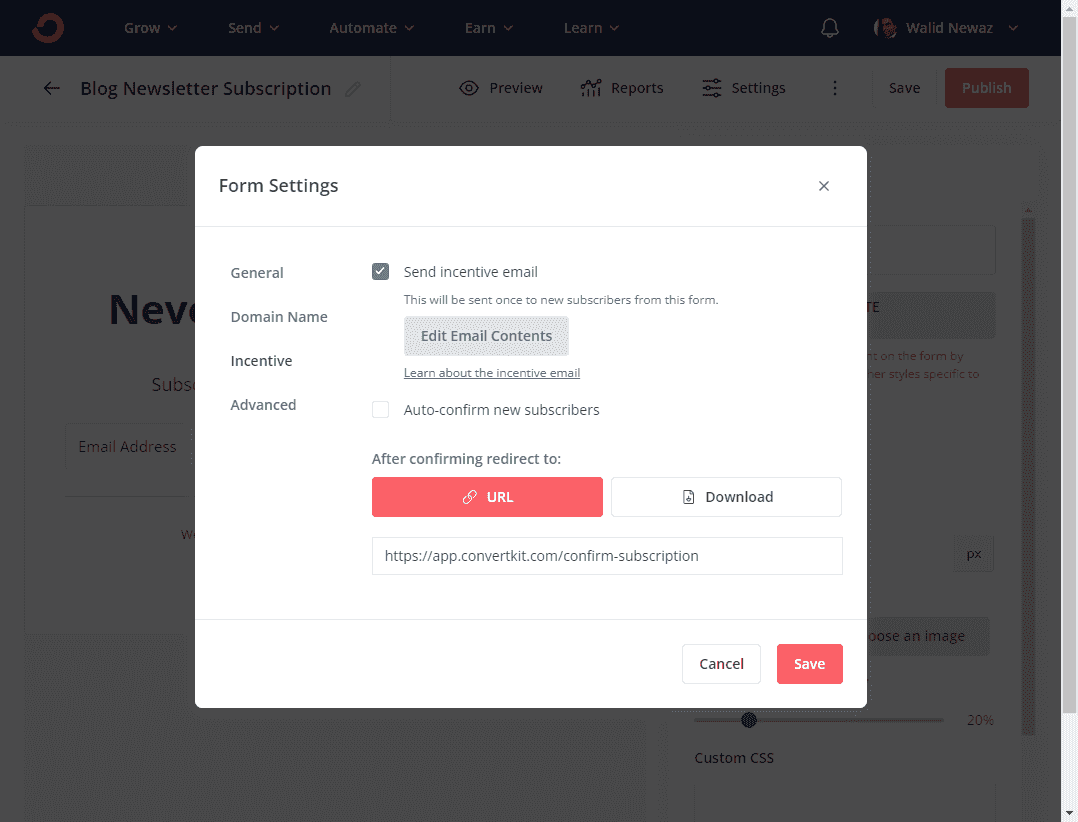Screen dimensions: 1078x822
Task: Open the Settings sliders icon
Action: 712,88
